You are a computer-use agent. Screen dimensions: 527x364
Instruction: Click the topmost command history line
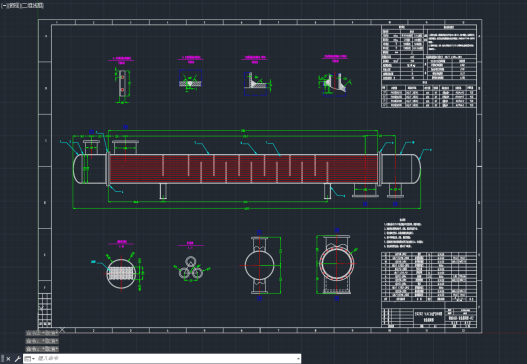(x=42, y=333)
